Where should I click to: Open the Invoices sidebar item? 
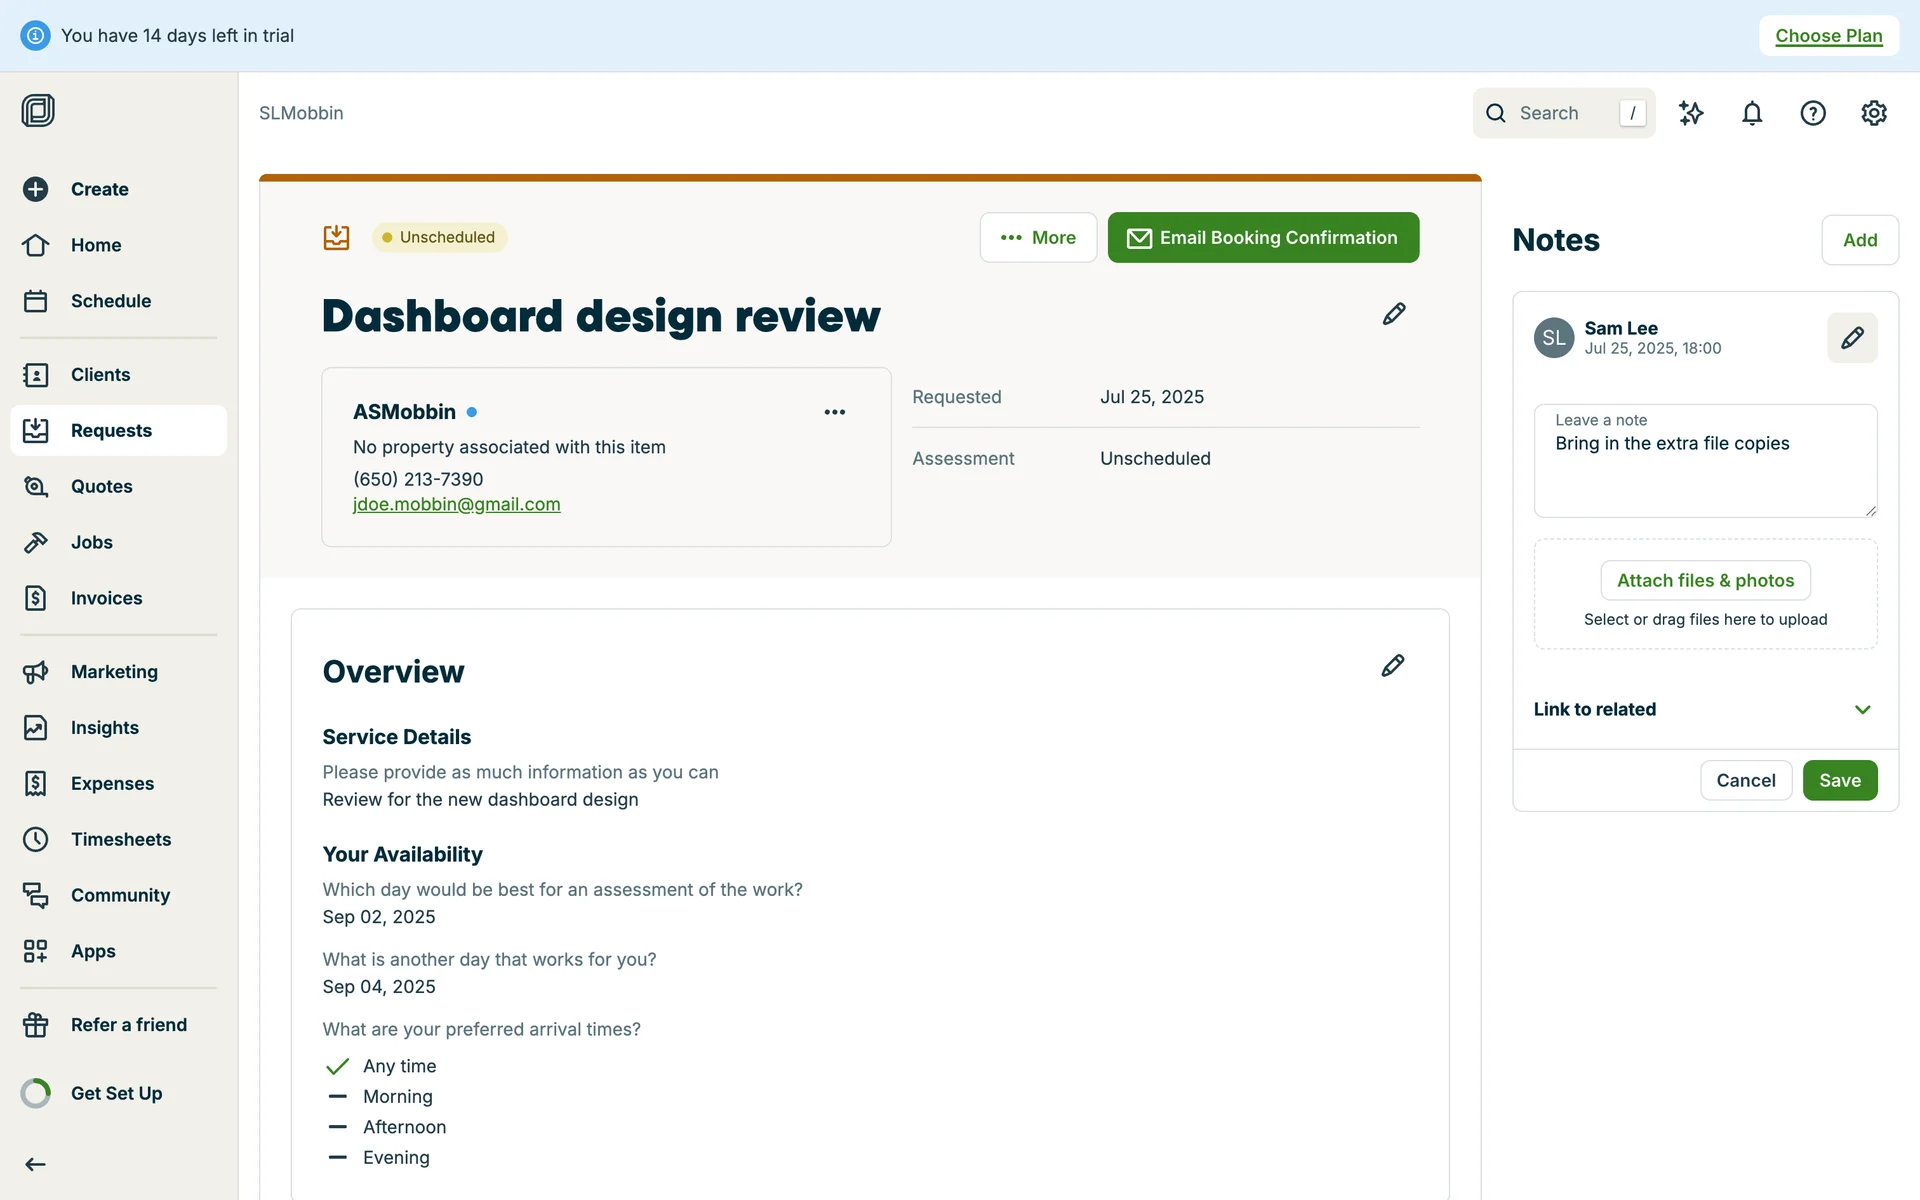pos(106,598)
